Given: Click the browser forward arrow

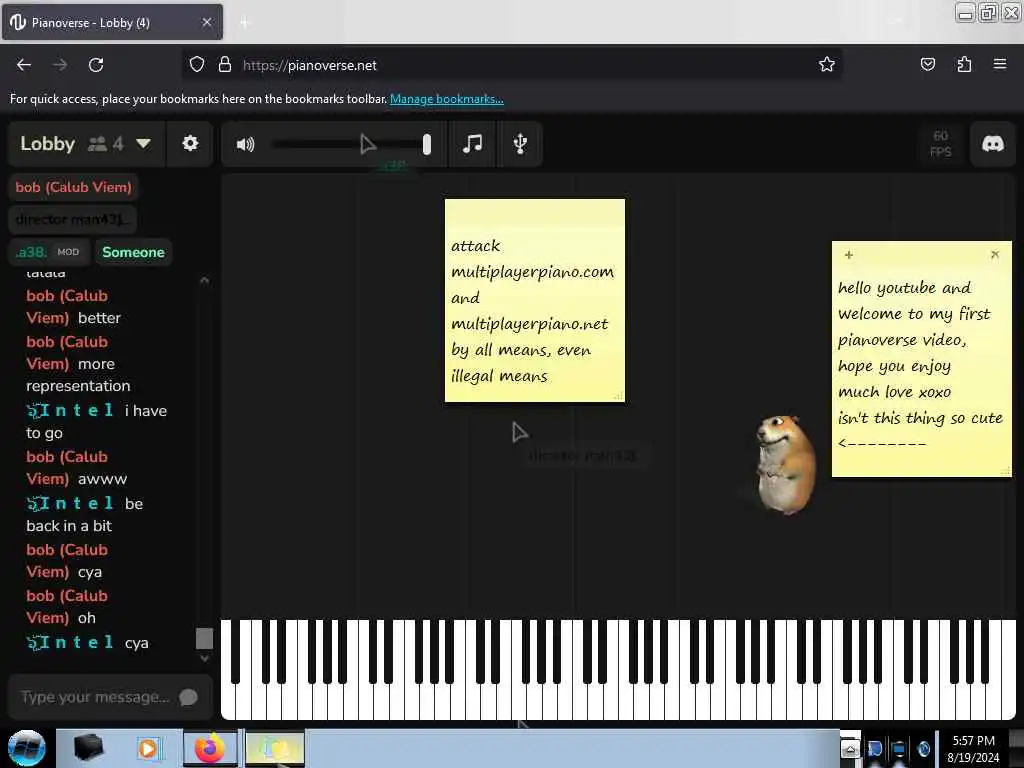Looking at the screenshot, I should (x=60, y=65).
